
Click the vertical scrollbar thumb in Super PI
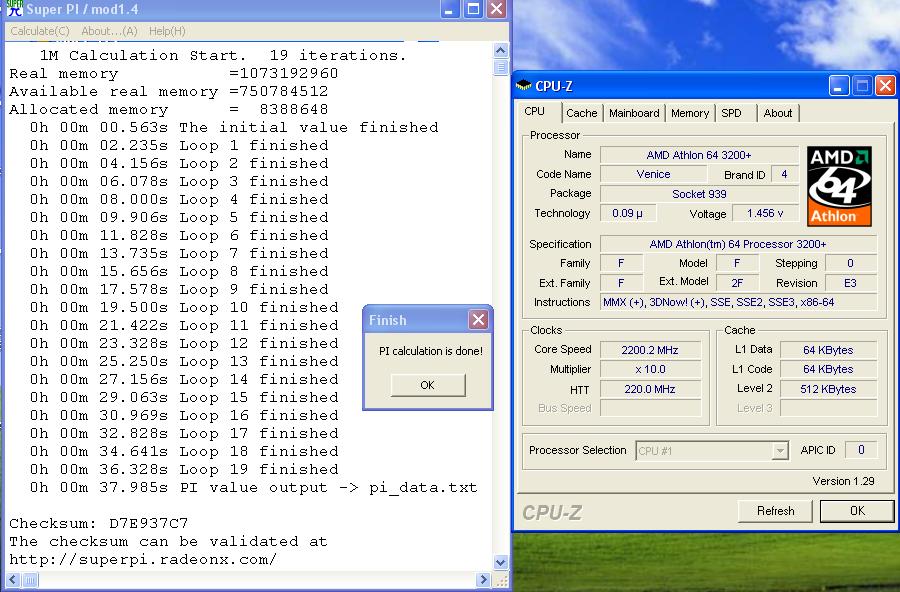point(501,67)
